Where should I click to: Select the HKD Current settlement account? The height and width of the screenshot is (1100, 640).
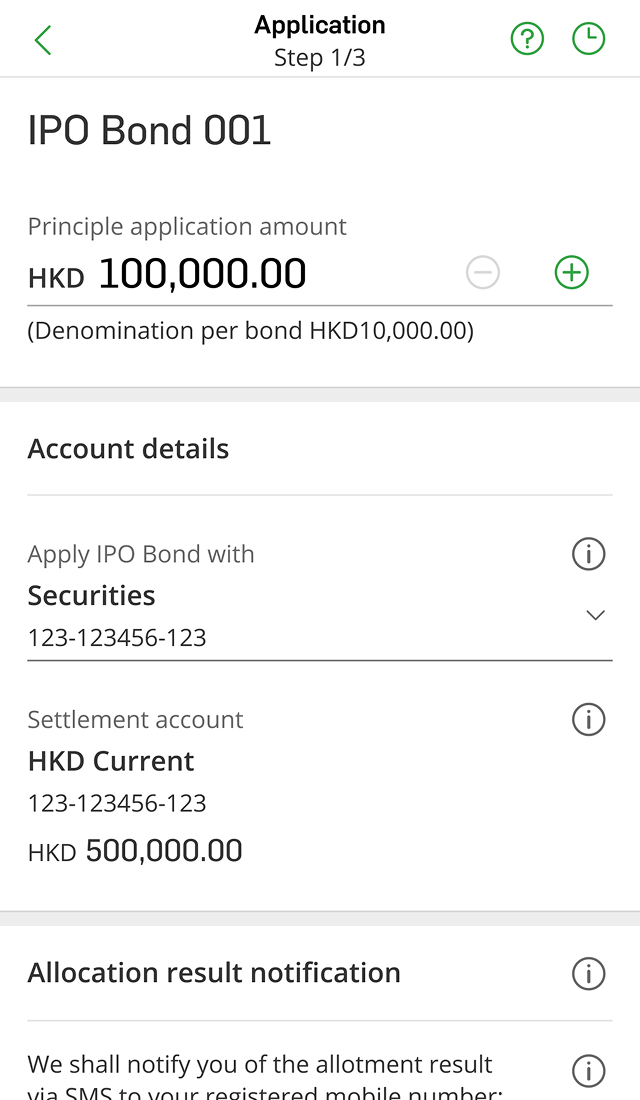click(111, 761)
